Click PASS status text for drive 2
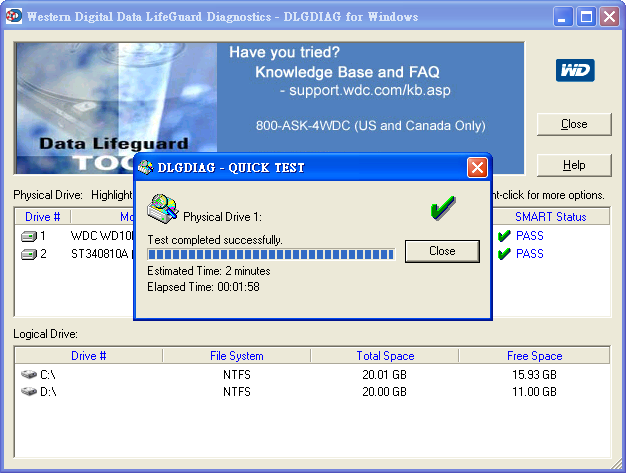 click(x=530, y=254)
